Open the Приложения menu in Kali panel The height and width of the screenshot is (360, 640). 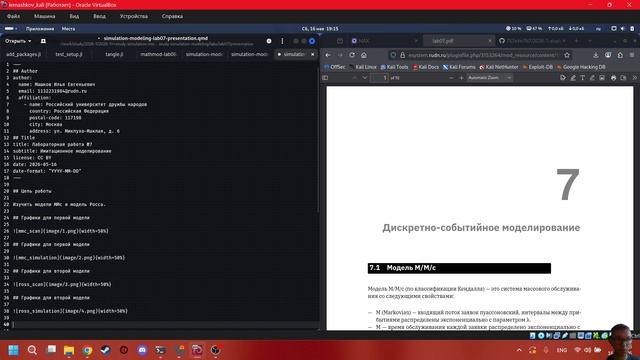tap(40, 29)
